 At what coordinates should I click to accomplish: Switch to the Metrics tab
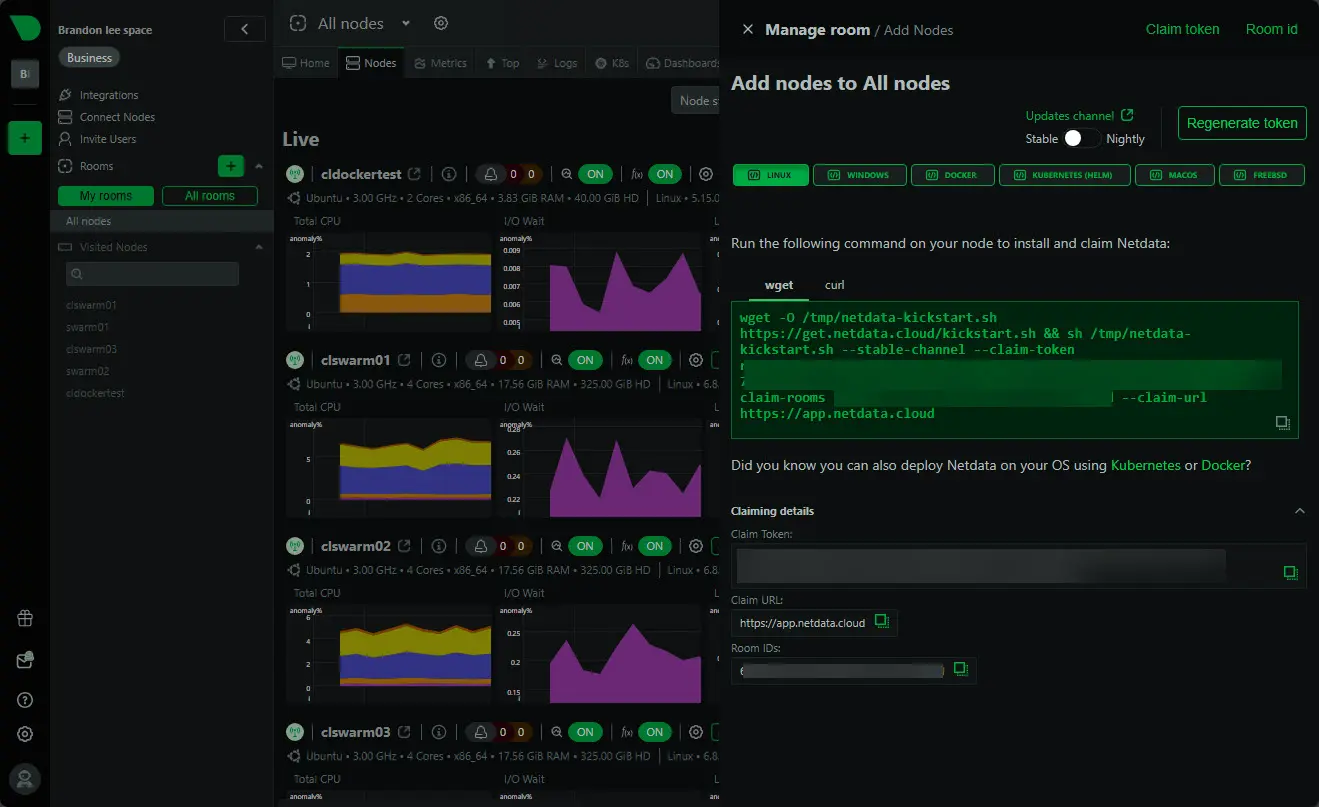click(441, 63)
